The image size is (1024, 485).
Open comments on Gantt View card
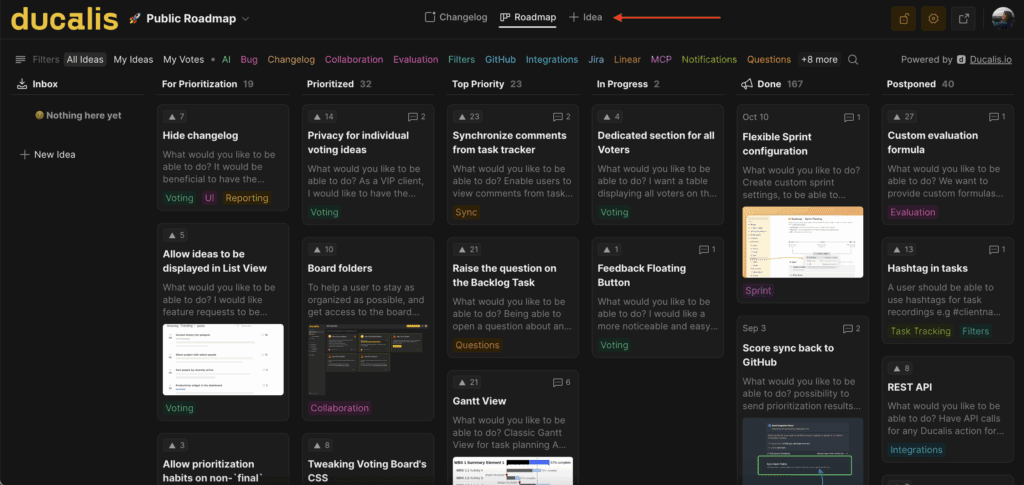pyautogui.click(x=562, y=383)
